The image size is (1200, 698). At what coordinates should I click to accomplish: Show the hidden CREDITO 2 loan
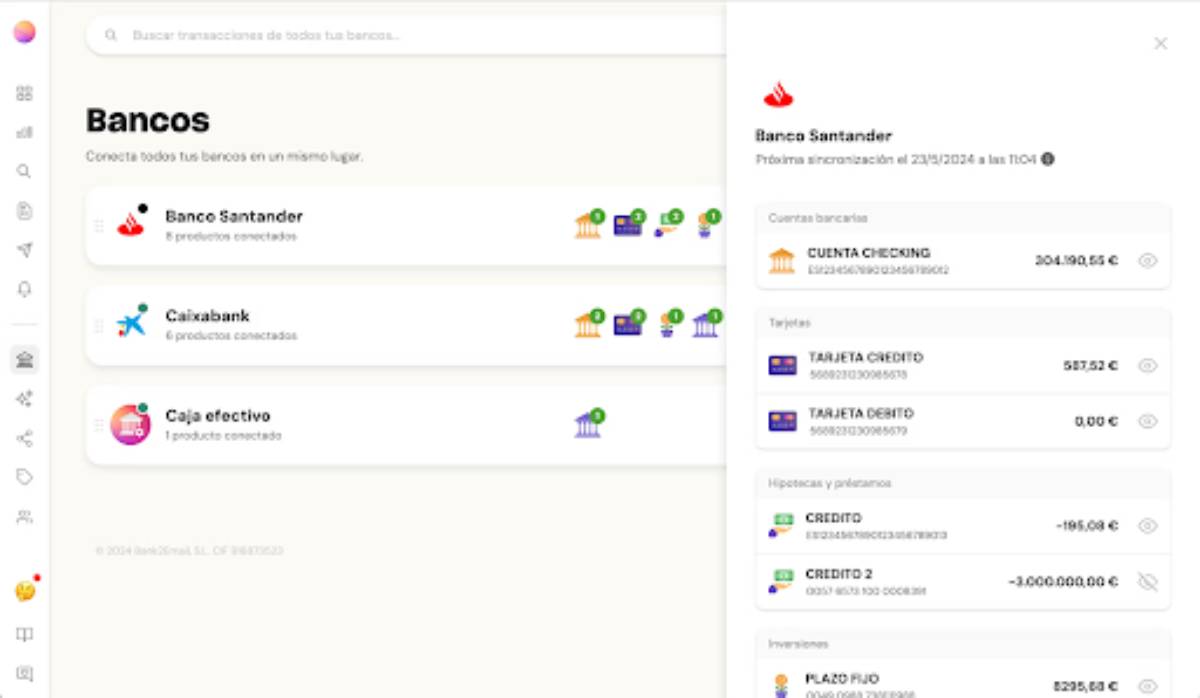pos(1148,582)
